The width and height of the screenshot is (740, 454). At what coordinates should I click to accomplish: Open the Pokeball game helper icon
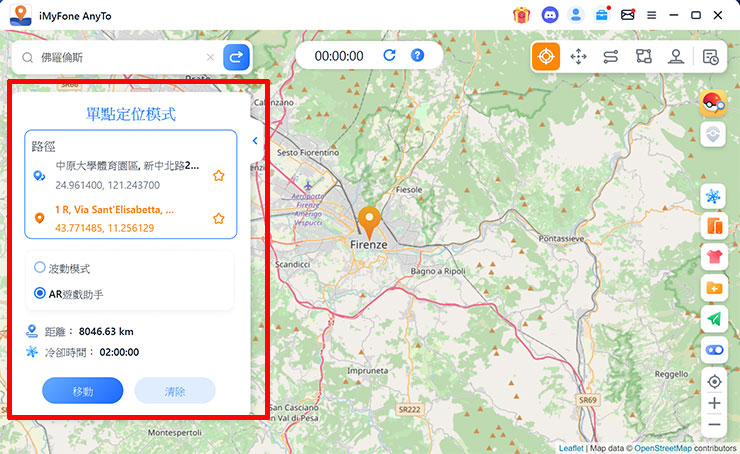pyautogui.click(x=713, y=103)
